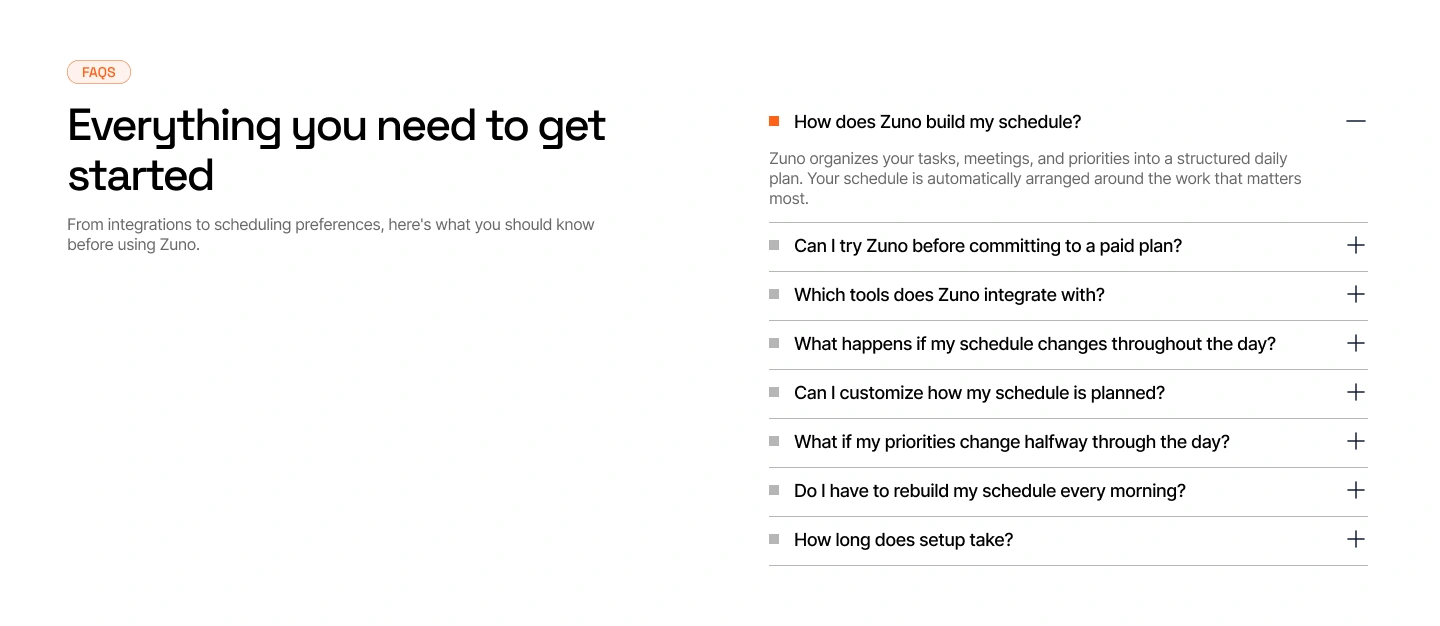Open 'What if my priorities change halfway' question
1440x626 pixels.
click(1068, 442)
